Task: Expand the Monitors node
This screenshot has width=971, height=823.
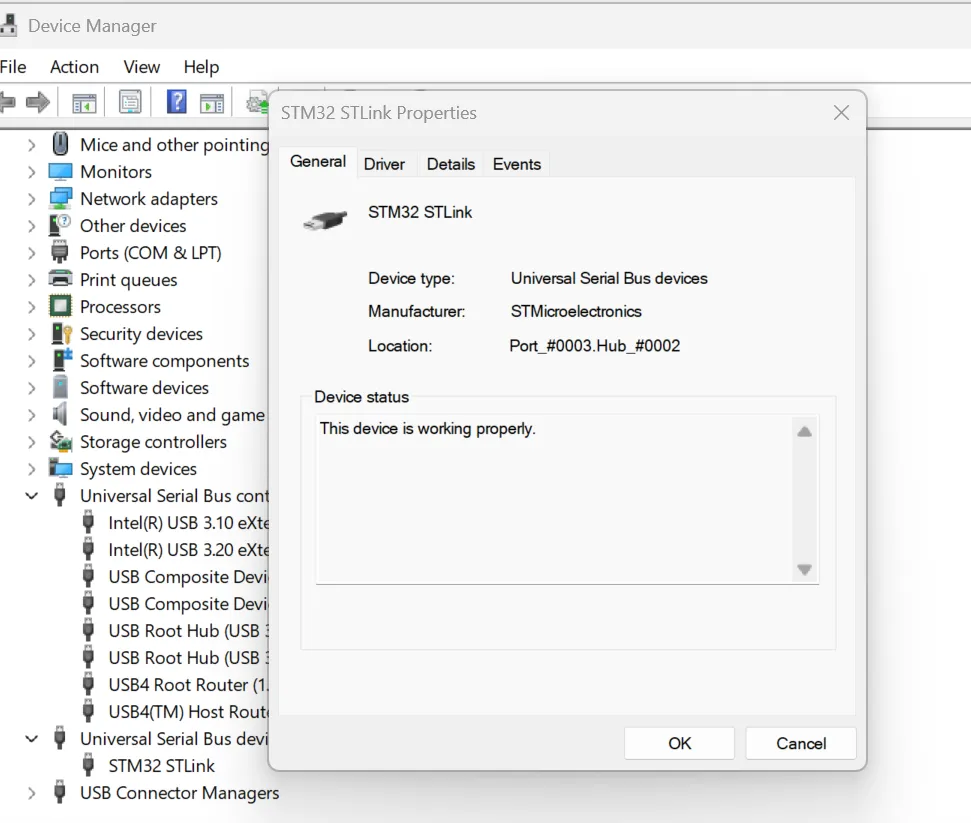Action: click(x=31, y=172)
